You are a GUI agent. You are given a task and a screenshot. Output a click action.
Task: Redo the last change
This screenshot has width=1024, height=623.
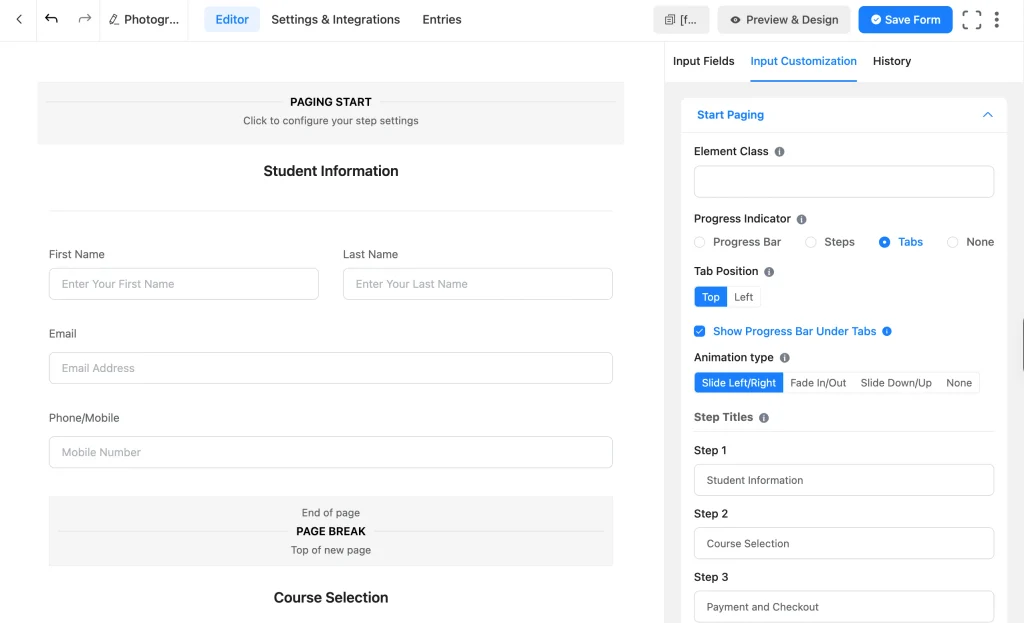(84, 19)
